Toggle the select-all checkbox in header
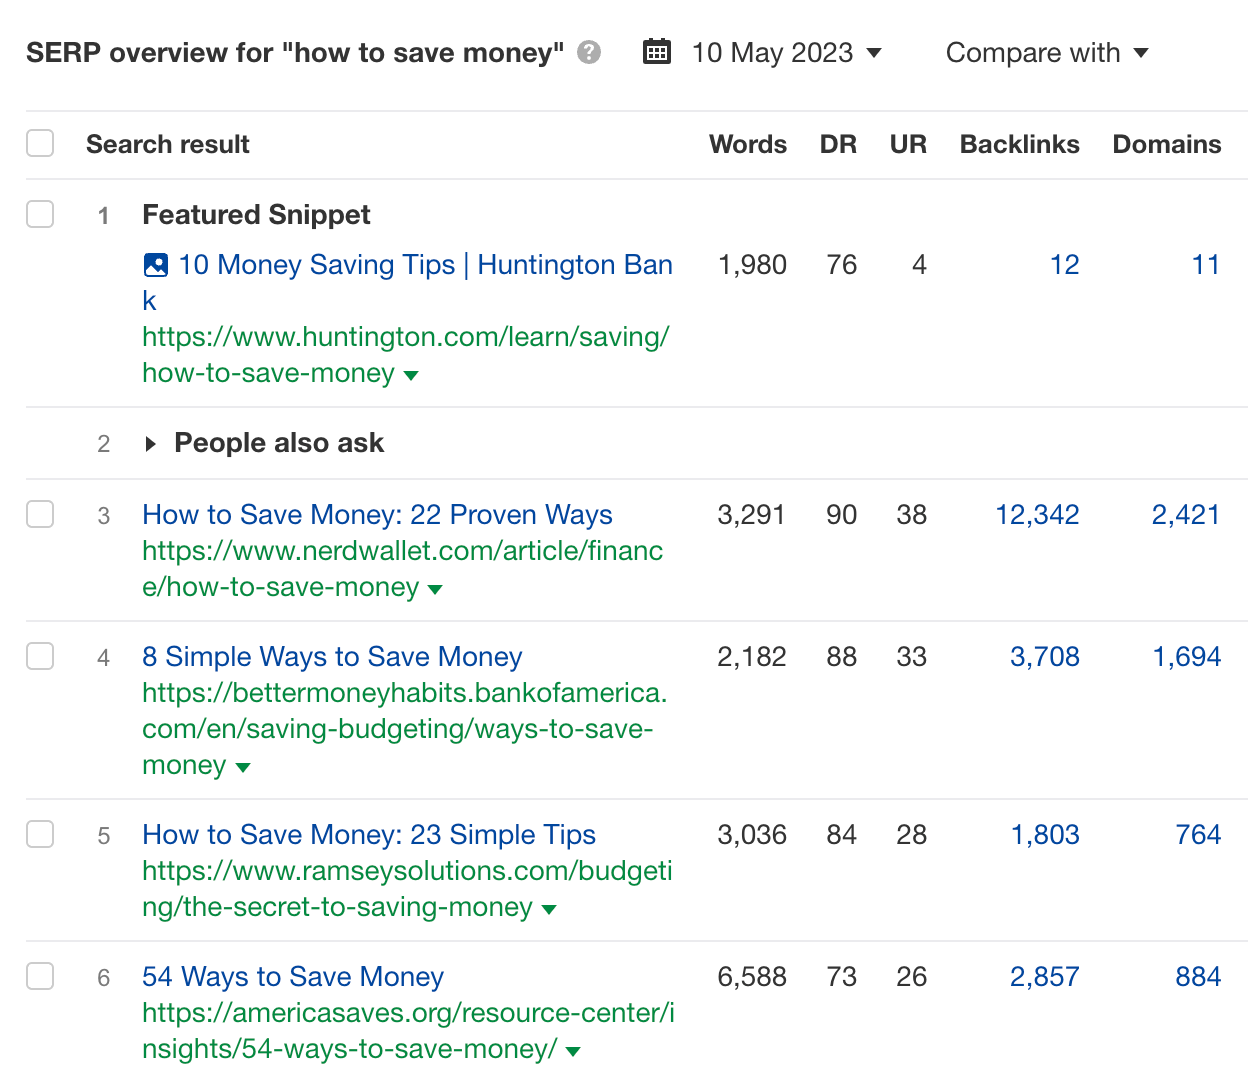Viewport: 1248px width, 1082px height. pyautogui.click(x=40, y=143)
